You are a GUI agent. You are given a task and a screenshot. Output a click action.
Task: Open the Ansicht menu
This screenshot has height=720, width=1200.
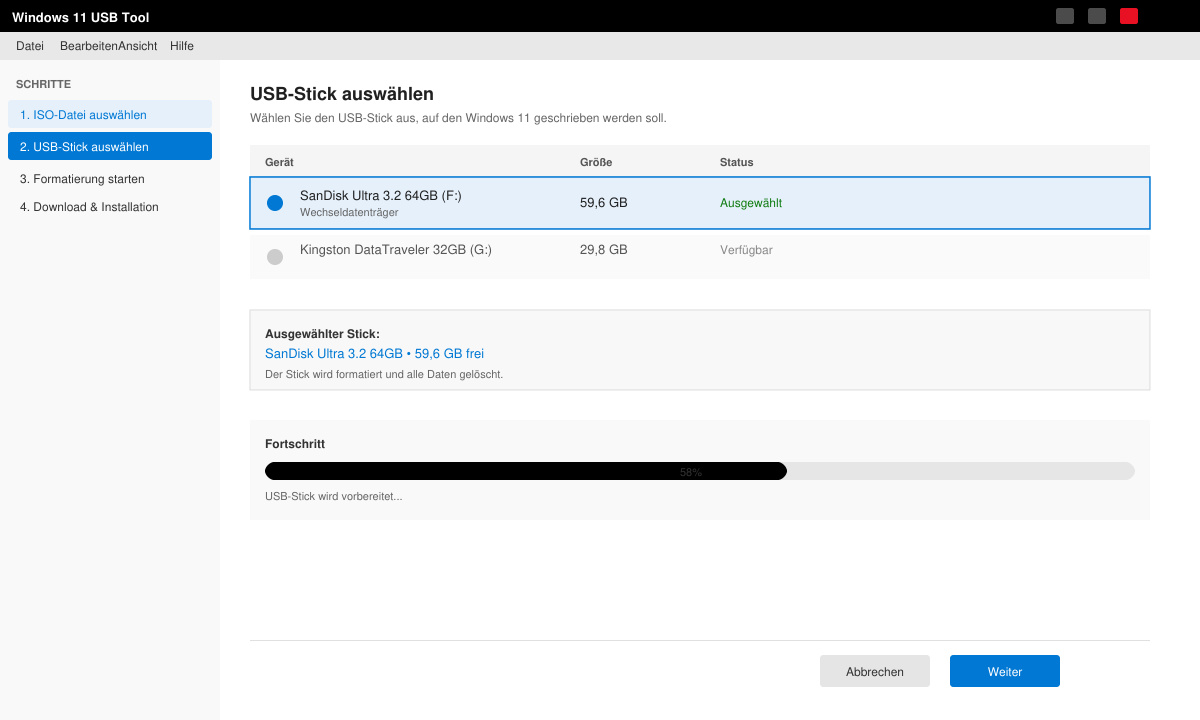point(138,46)
